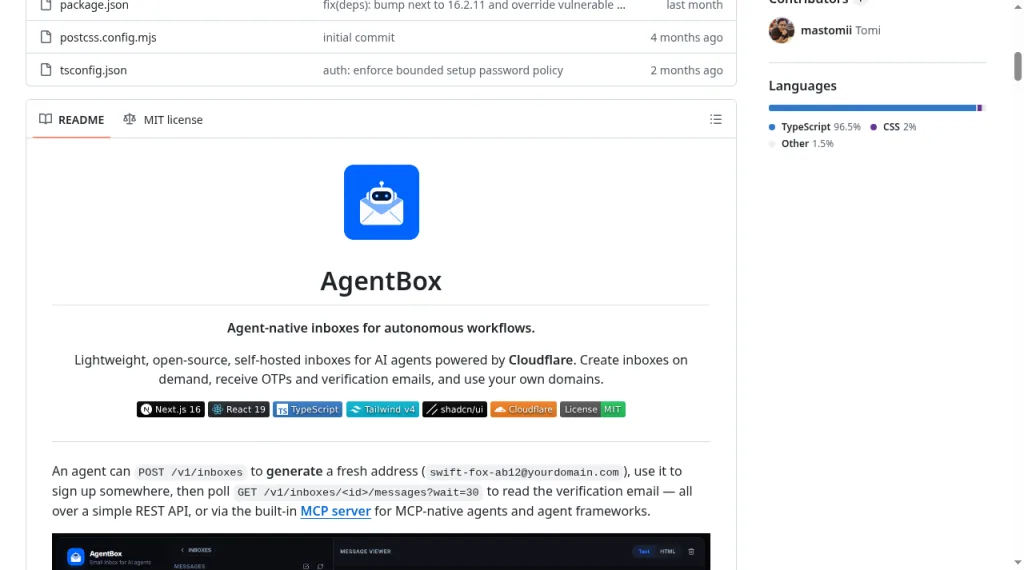Click the License MIT badge
The width and height of the screenshot is (1024, 570).
pyautogui.click(x=593, y=409)
